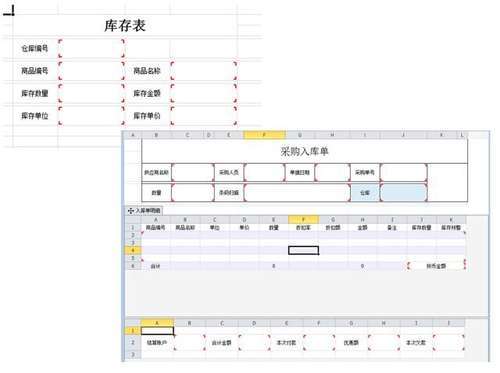Click the 库存表 title heading
This screenshot has width=500, height=373.
click(x=125, y=26)
